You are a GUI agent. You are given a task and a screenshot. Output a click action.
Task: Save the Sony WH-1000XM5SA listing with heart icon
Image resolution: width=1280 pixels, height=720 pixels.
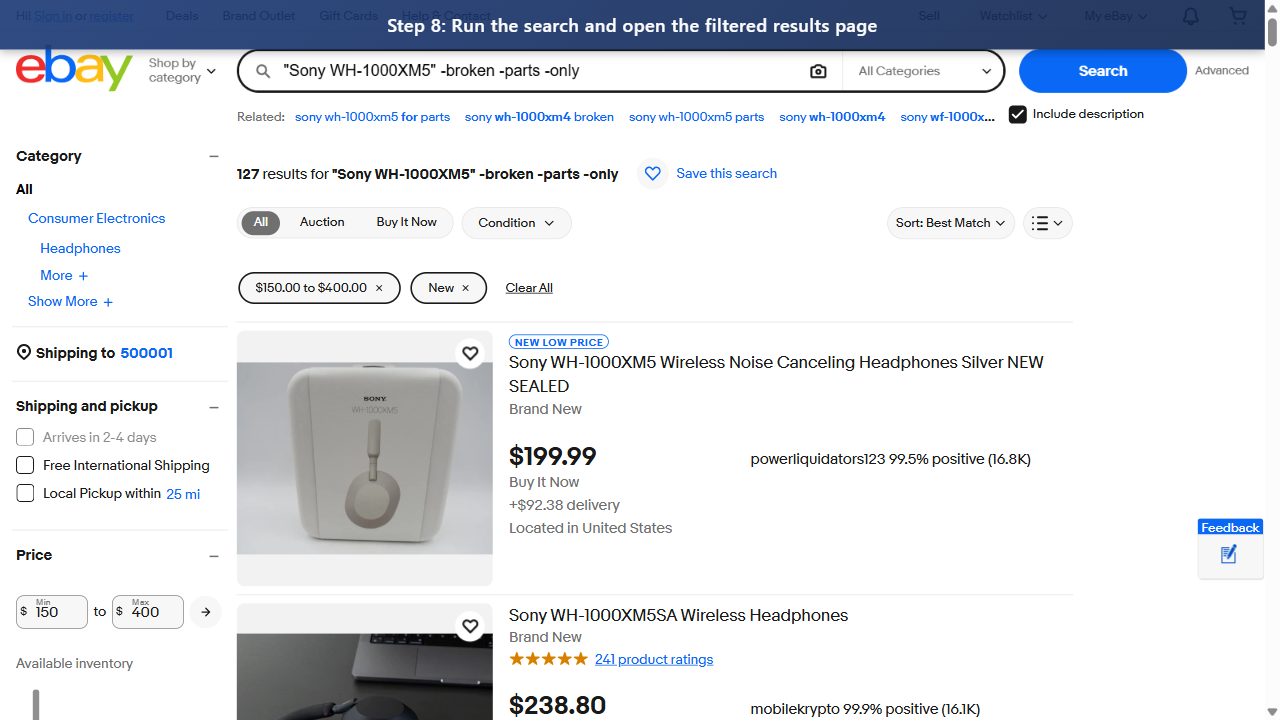pyautogui.click(x=470, y=626)
